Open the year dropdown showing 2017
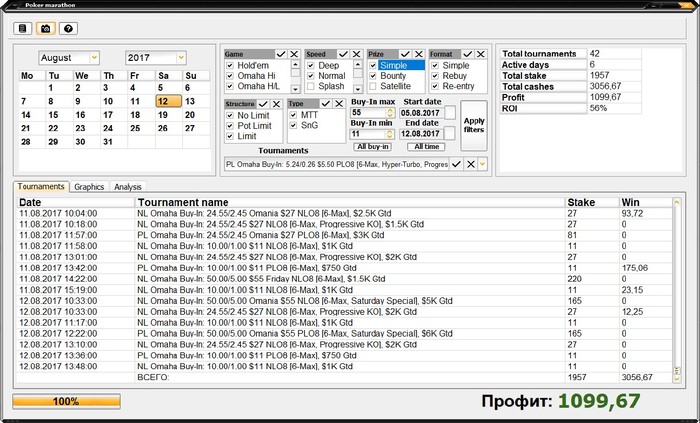The width and height of the screenshot is (700, 423). (181, 58)
